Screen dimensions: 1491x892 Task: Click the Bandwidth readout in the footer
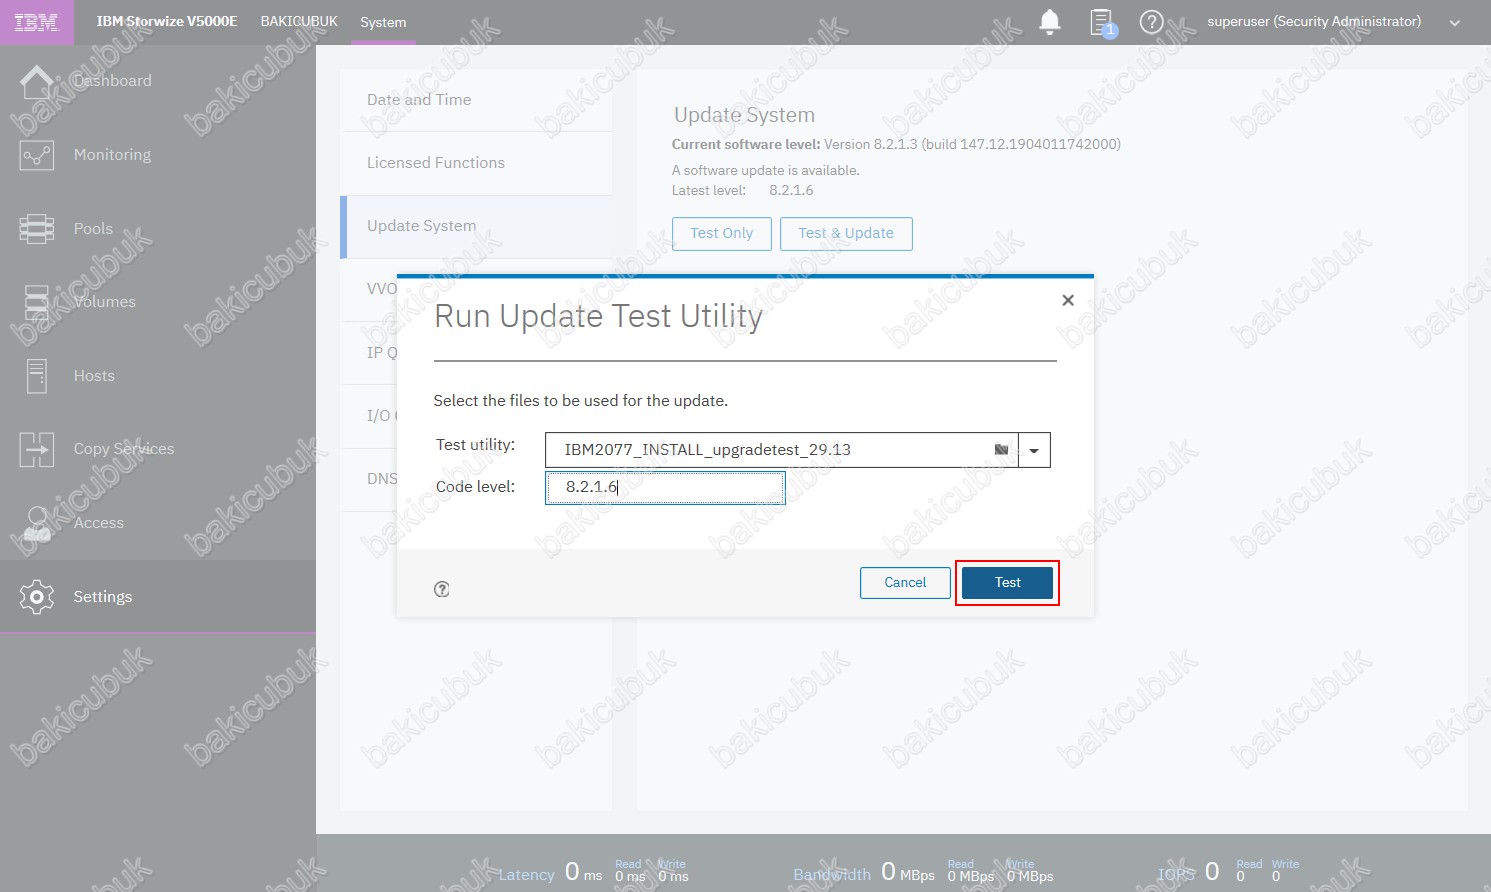click(923, 873)
